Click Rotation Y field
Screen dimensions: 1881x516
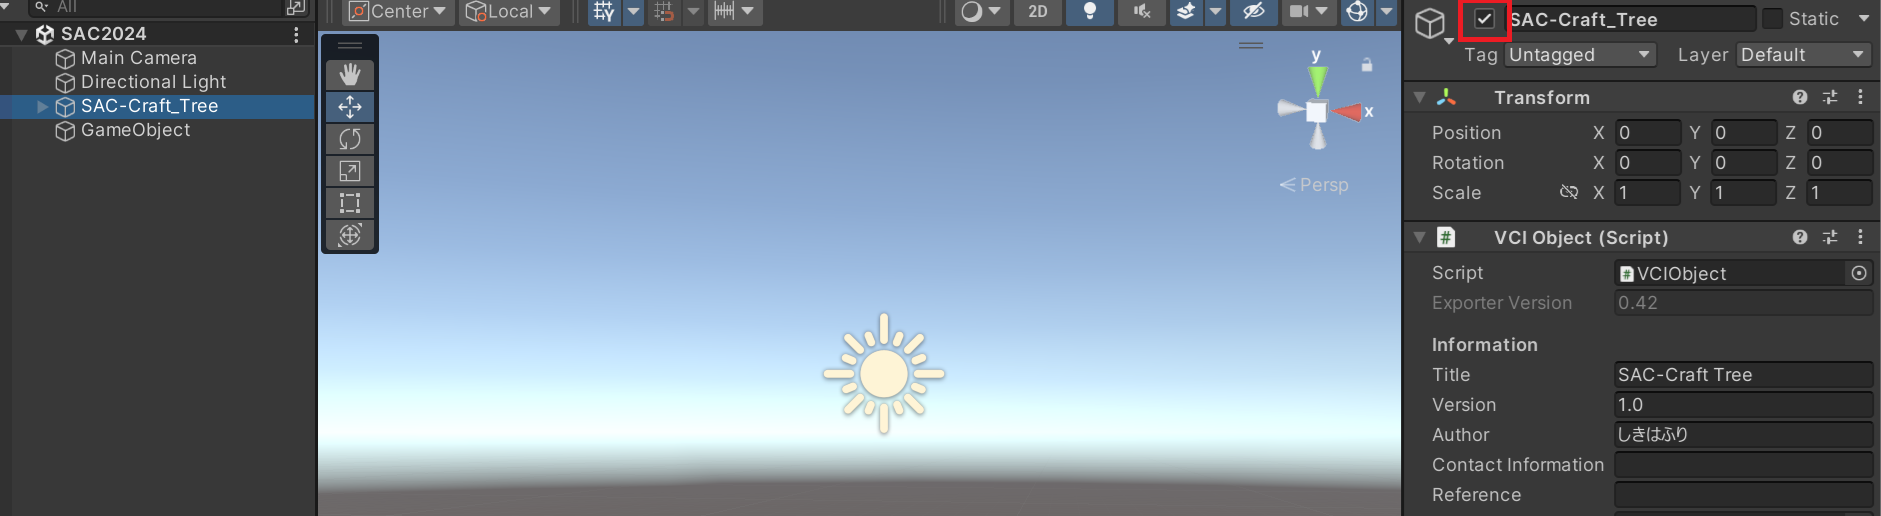point(1743,163)
